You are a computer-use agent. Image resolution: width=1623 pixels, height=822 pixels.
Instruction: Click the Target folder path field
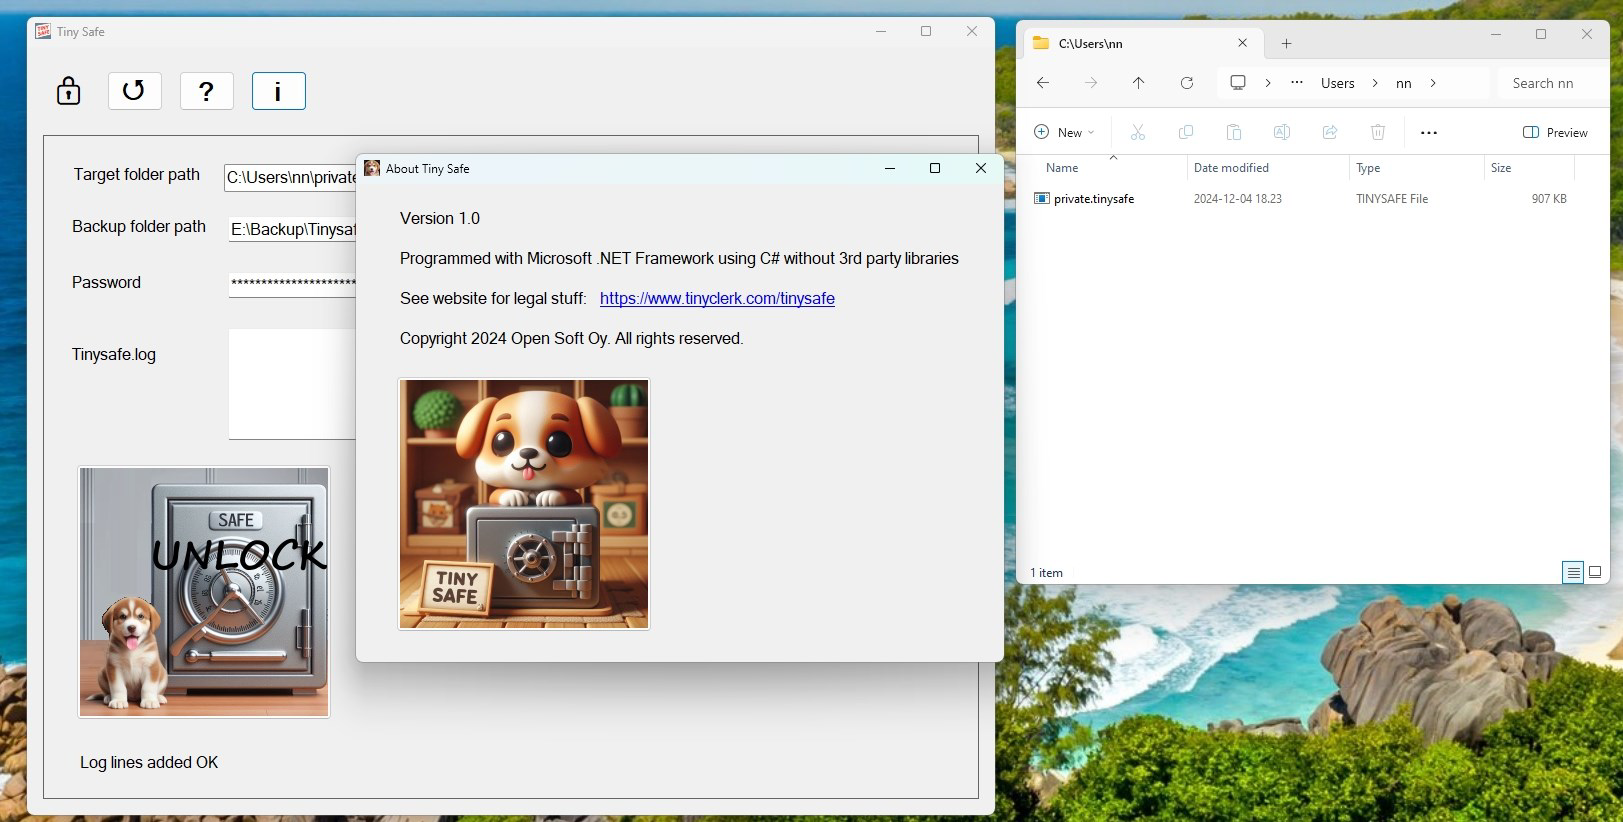pyautogui.click(x=290, y=177)
